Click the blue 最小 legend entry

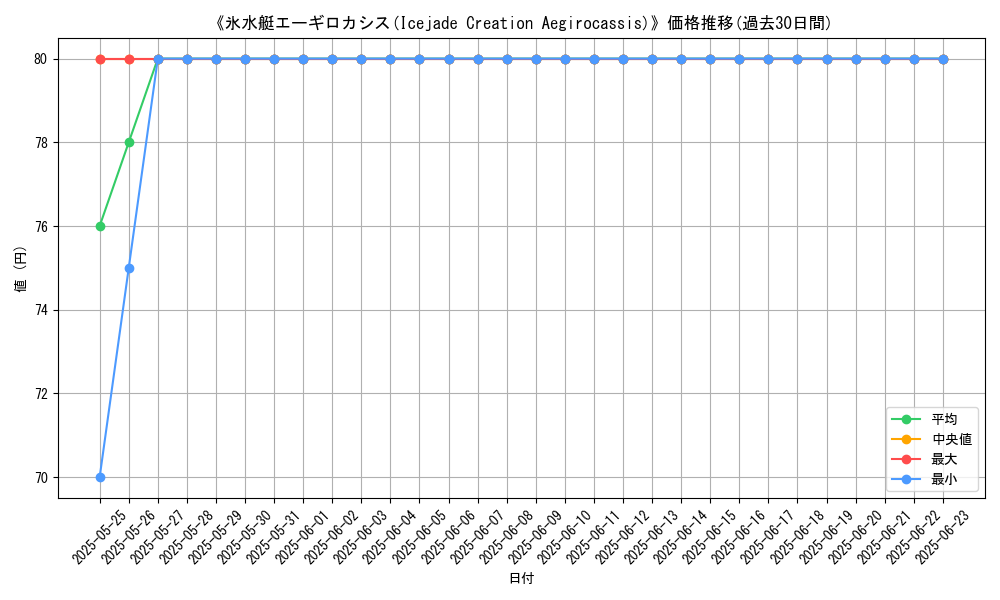pyautogui.click(x=924, y=479)
